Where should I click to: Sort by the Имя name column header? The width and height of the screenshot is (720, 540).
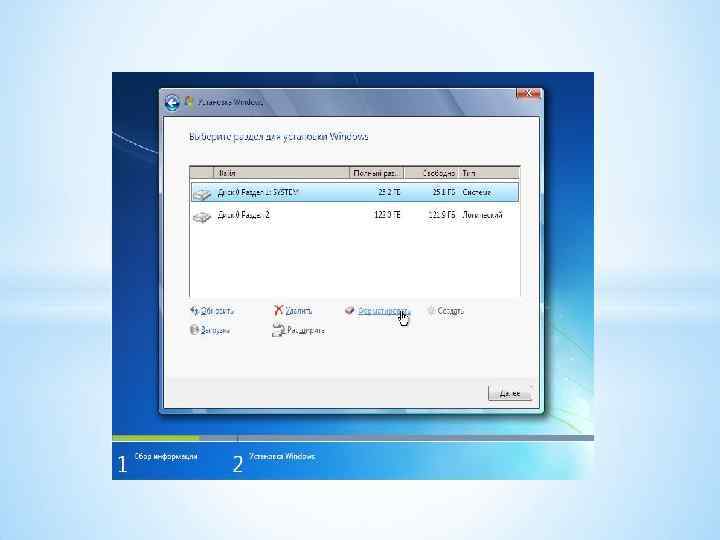281,173
